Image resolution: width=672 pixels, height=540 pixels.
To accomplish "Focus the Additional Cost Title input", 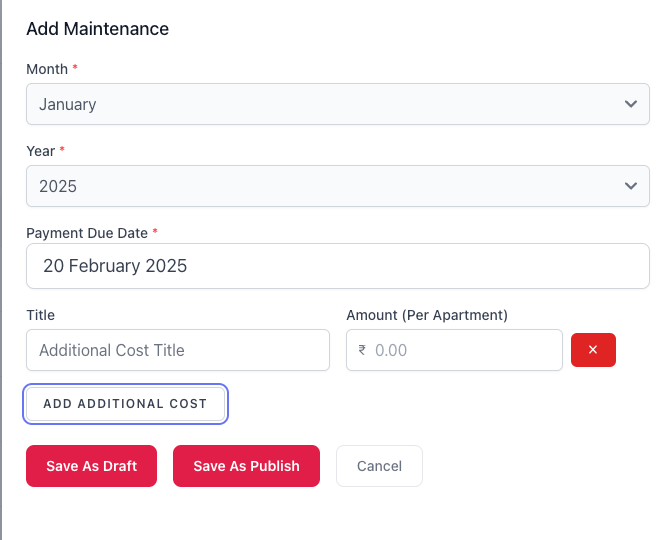I will [x=178, y=350].
